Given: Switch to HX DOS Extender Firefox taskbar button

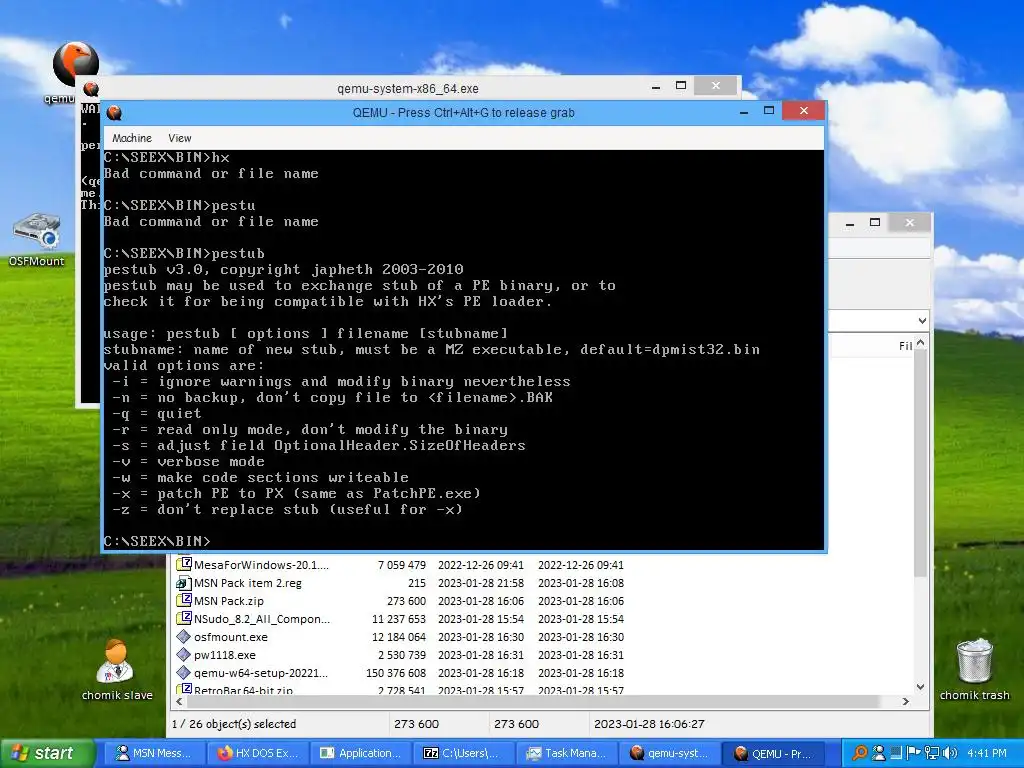Looking at the screenshot, I should pos(257,753).
